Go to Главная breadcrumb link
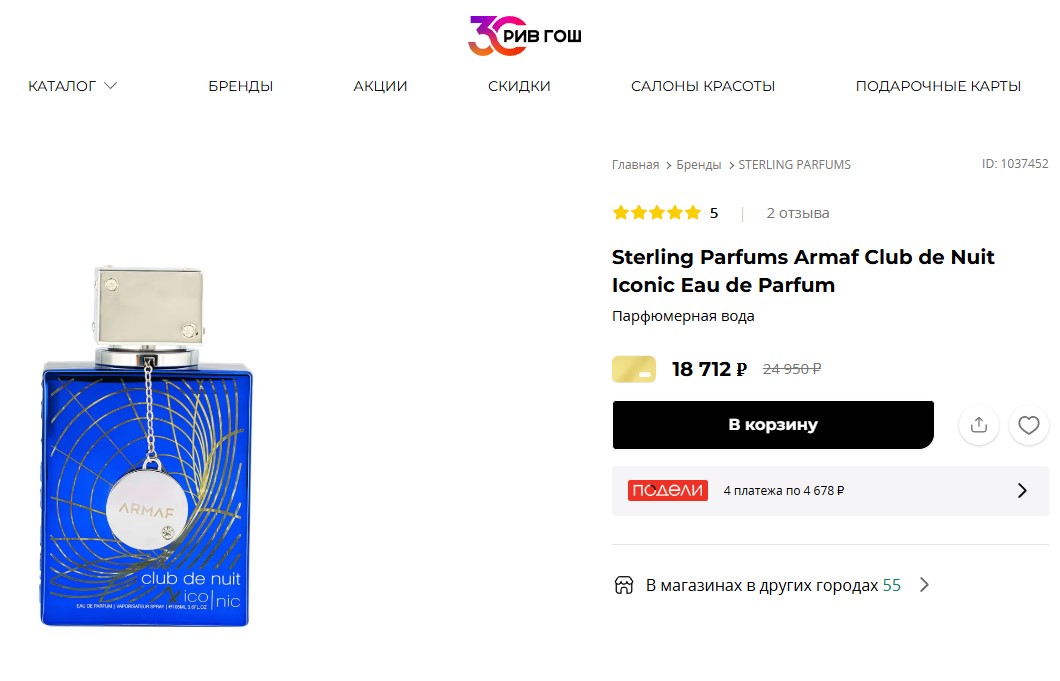The height and width of the screenshot is (681, 1060). click(x=635, y=164)
